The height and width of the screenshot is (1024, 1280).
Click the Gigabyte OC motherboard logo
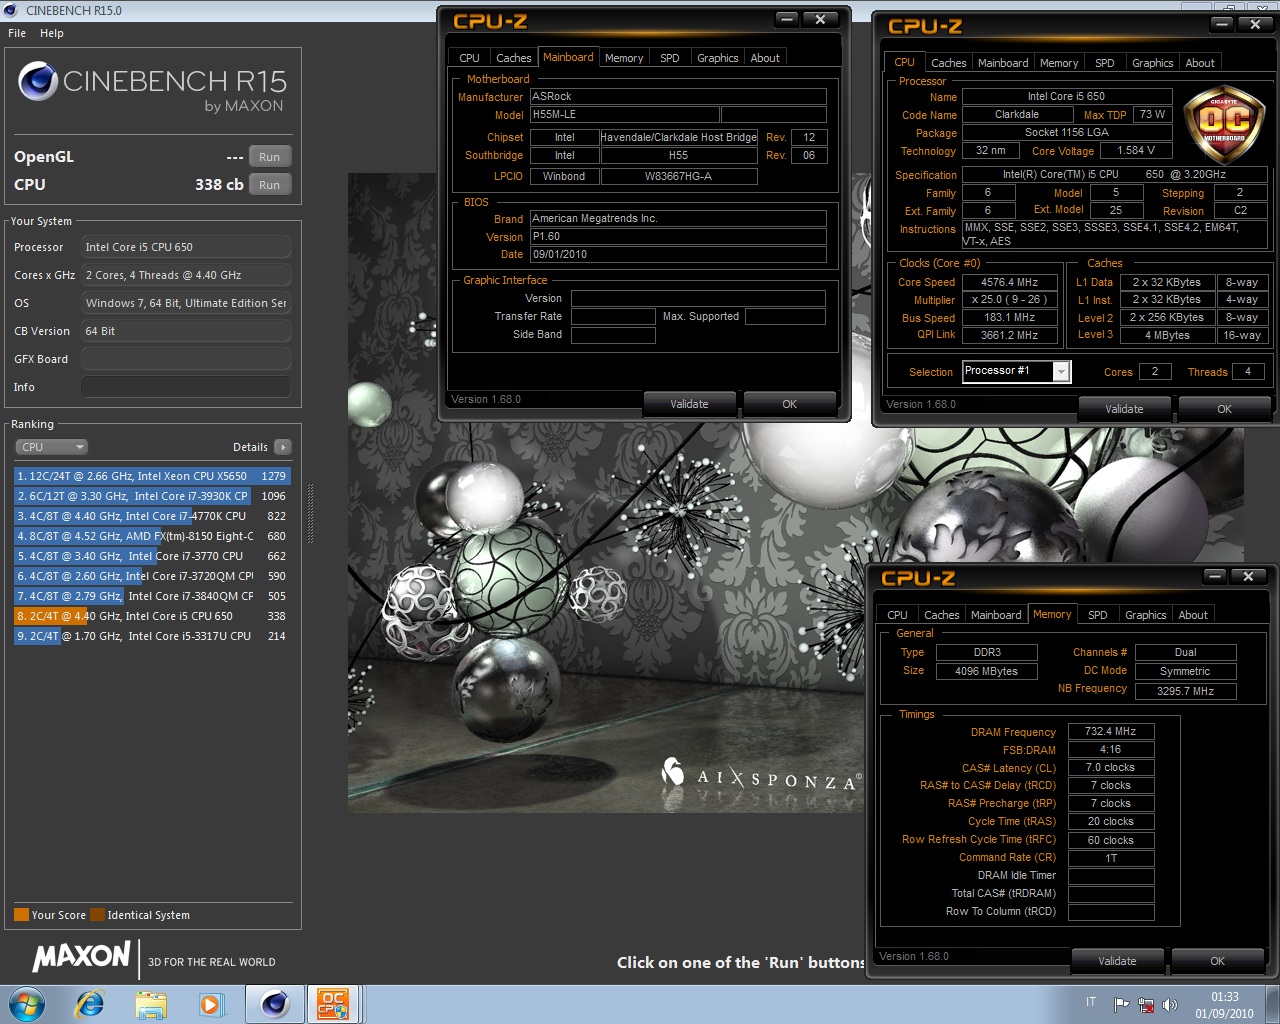1224,127
